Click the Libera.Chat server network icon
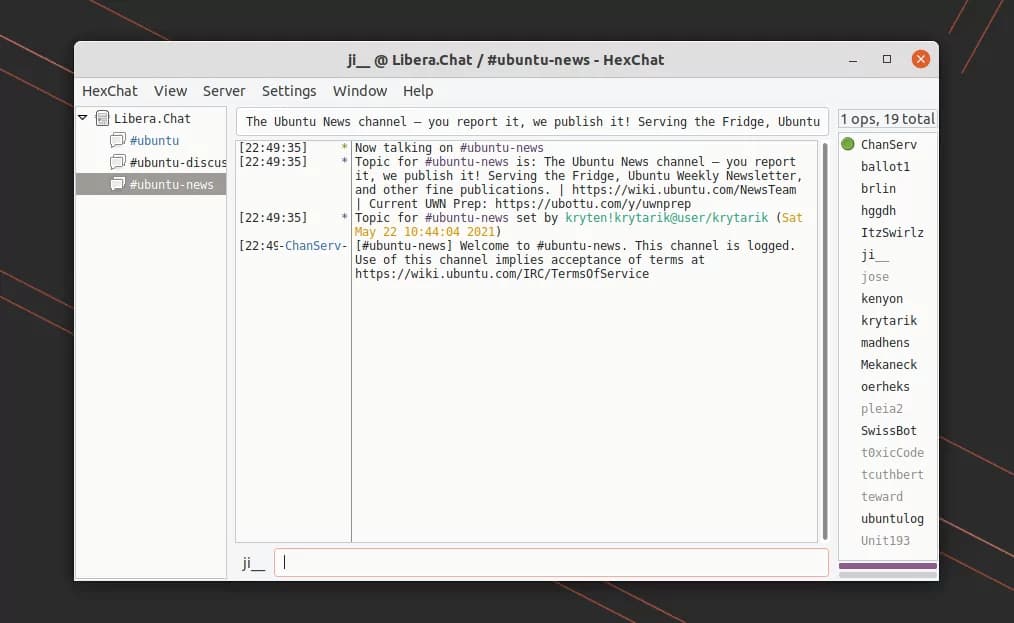1014x623 pixels. [x=102, y=119]
